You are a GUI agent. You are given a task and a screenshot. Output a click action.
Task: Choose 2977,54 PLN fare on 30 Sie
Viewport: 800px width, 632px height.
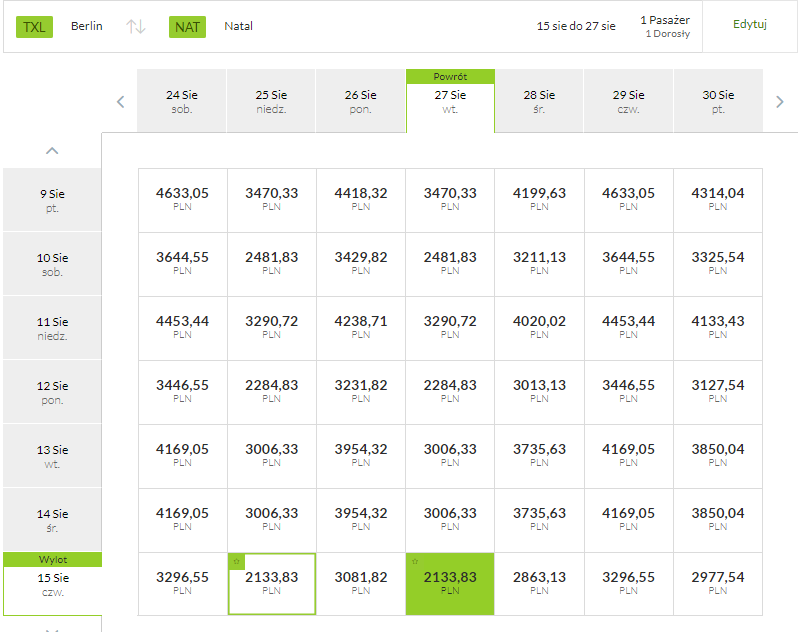pyautogui.click(x=718, y=584)
